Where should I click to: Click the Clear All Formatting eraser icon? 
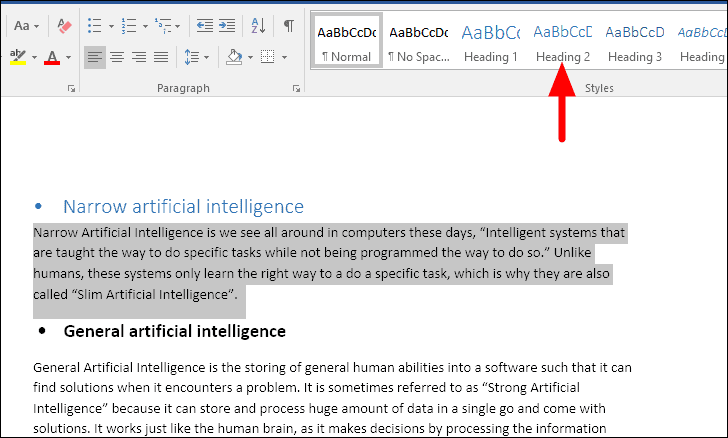pos(64,26)
